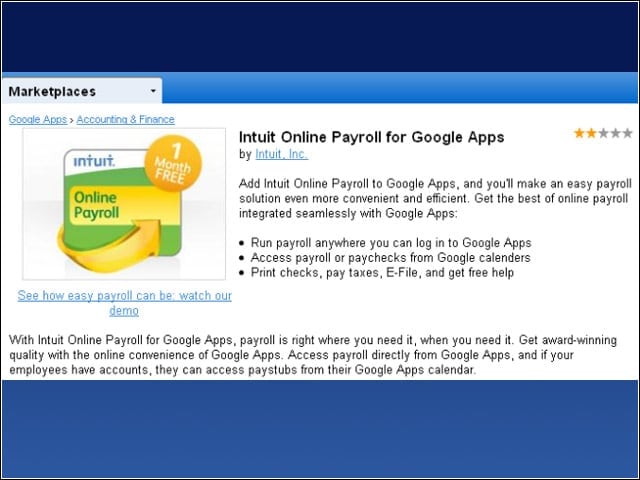Go to Google Apps breadcrumb link
640x480 pixels.
point(38,119)
